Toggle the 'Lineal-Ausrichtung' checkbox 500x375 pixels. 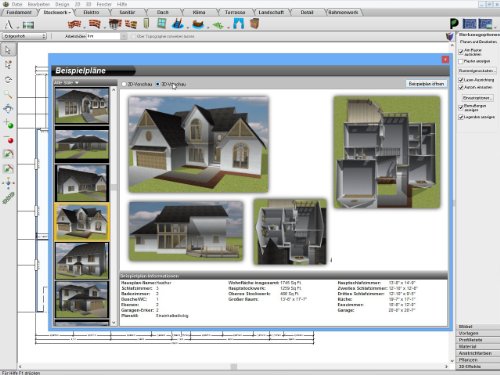461,80
